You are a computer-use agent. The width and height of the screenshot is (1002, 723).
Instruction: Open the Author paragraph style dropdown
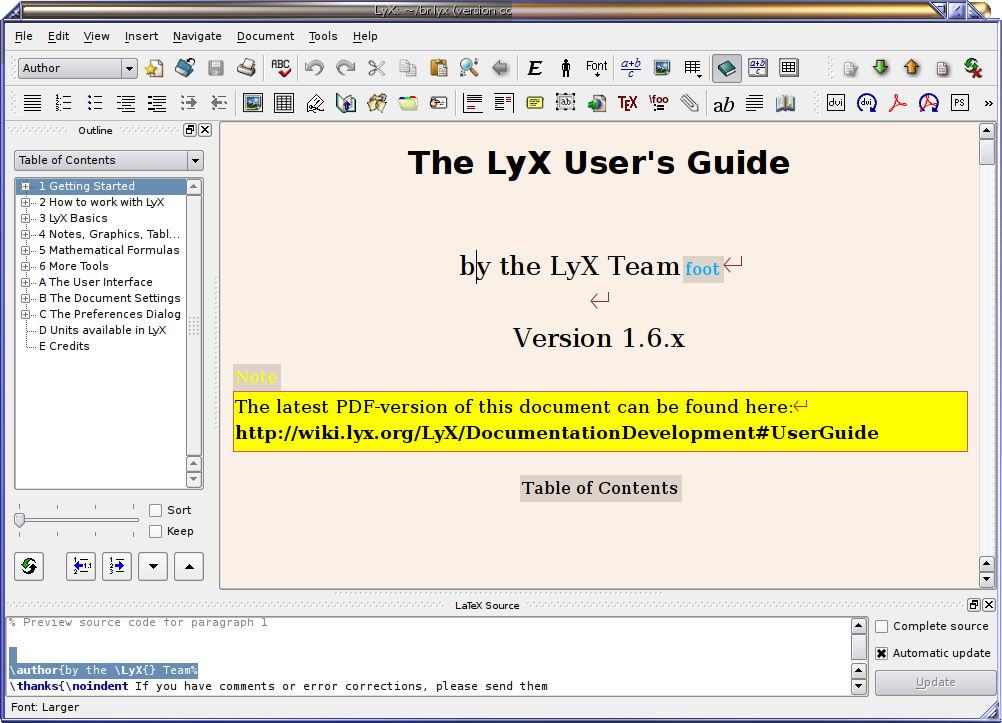pos(77,68)
